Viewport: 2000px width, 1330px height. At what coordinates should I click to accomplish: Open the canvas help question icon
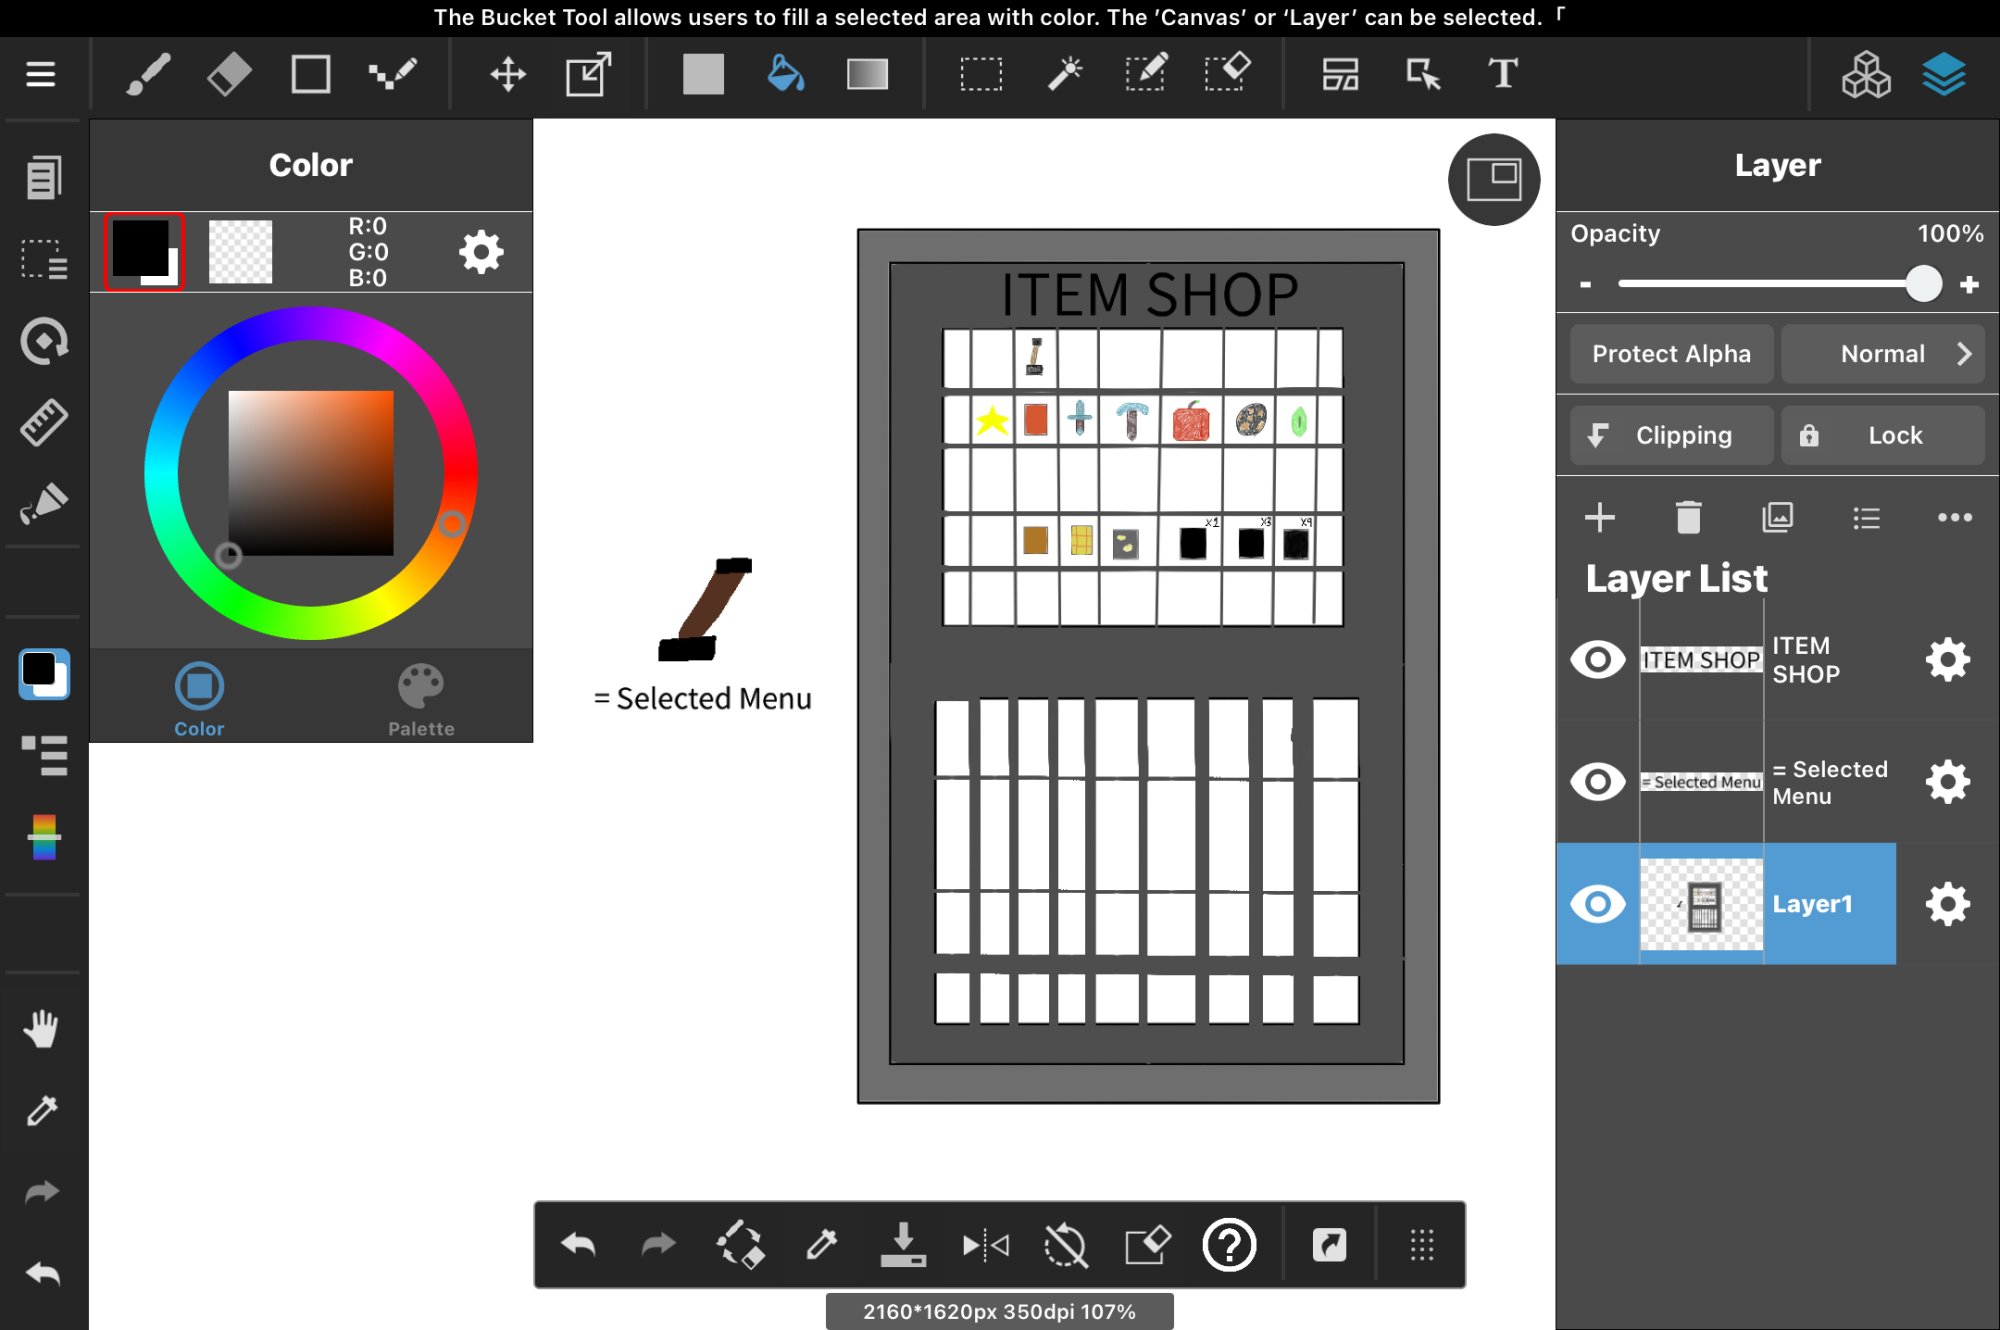[1229, 1245]
